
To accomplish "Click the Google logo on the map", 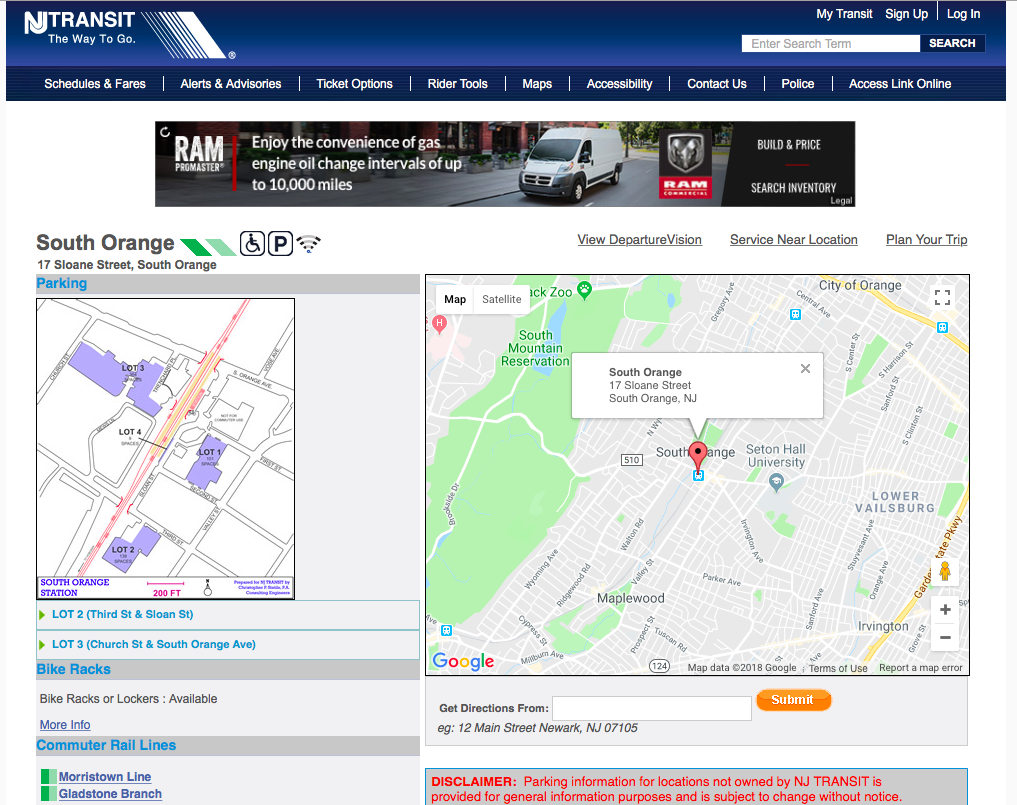I will tap(463, 661).
